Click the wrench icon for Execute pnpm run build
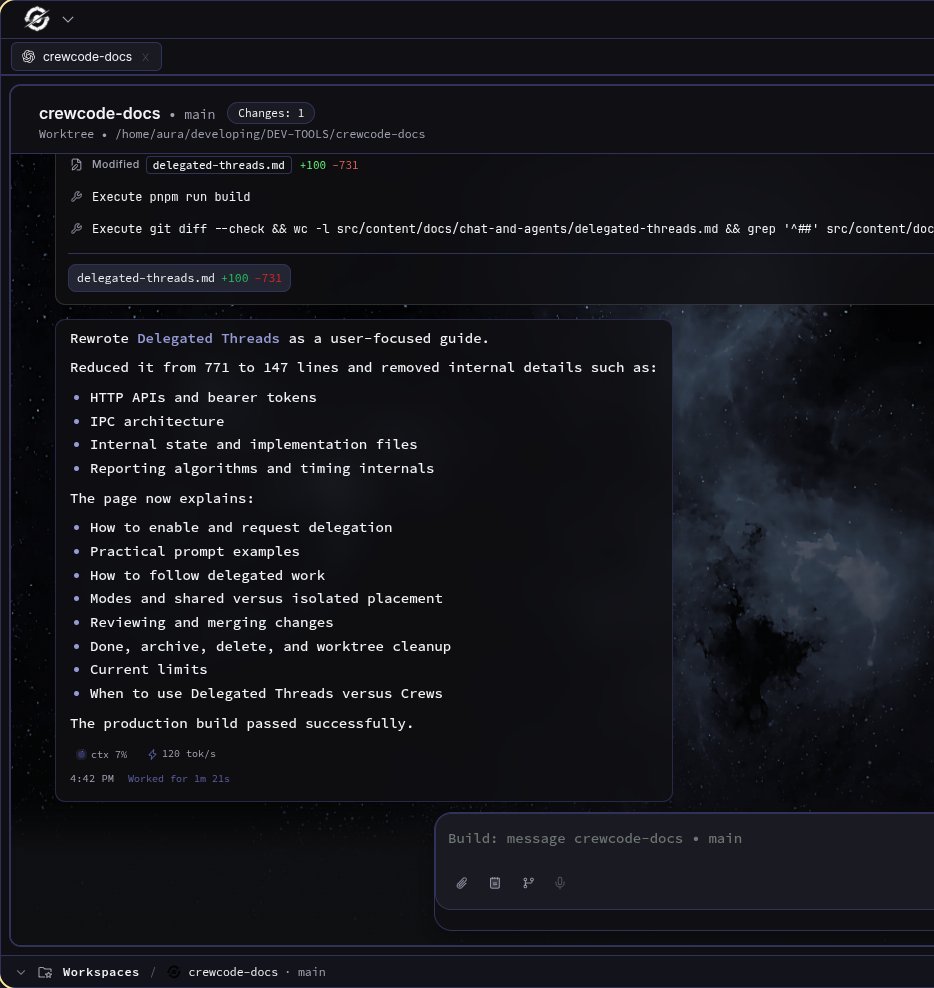Screen dimensions: 934x988 coord(76,197)
